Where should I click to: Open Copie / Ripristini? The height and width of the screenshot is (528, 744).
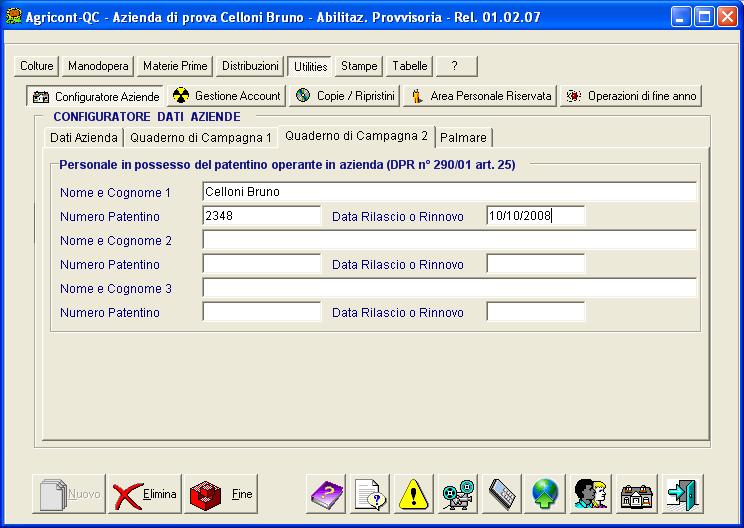(345, 96)
